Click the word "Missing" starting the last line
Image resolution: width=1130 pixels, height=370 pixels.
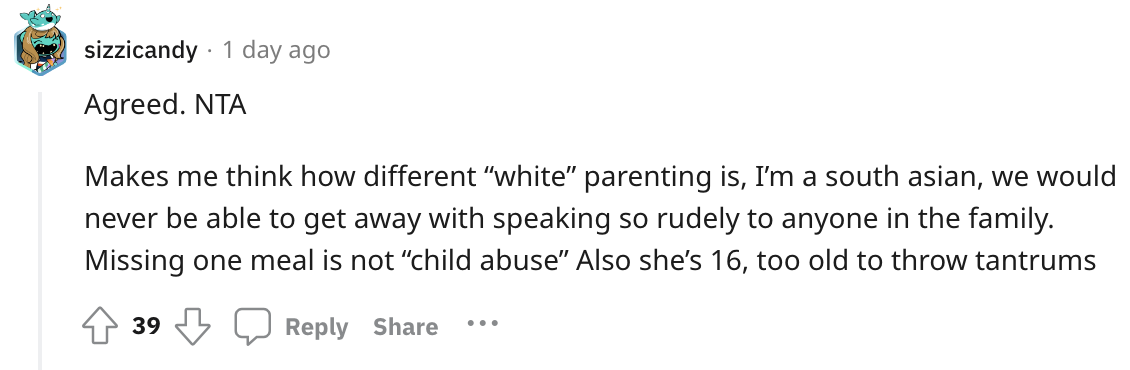click(134, 262)
